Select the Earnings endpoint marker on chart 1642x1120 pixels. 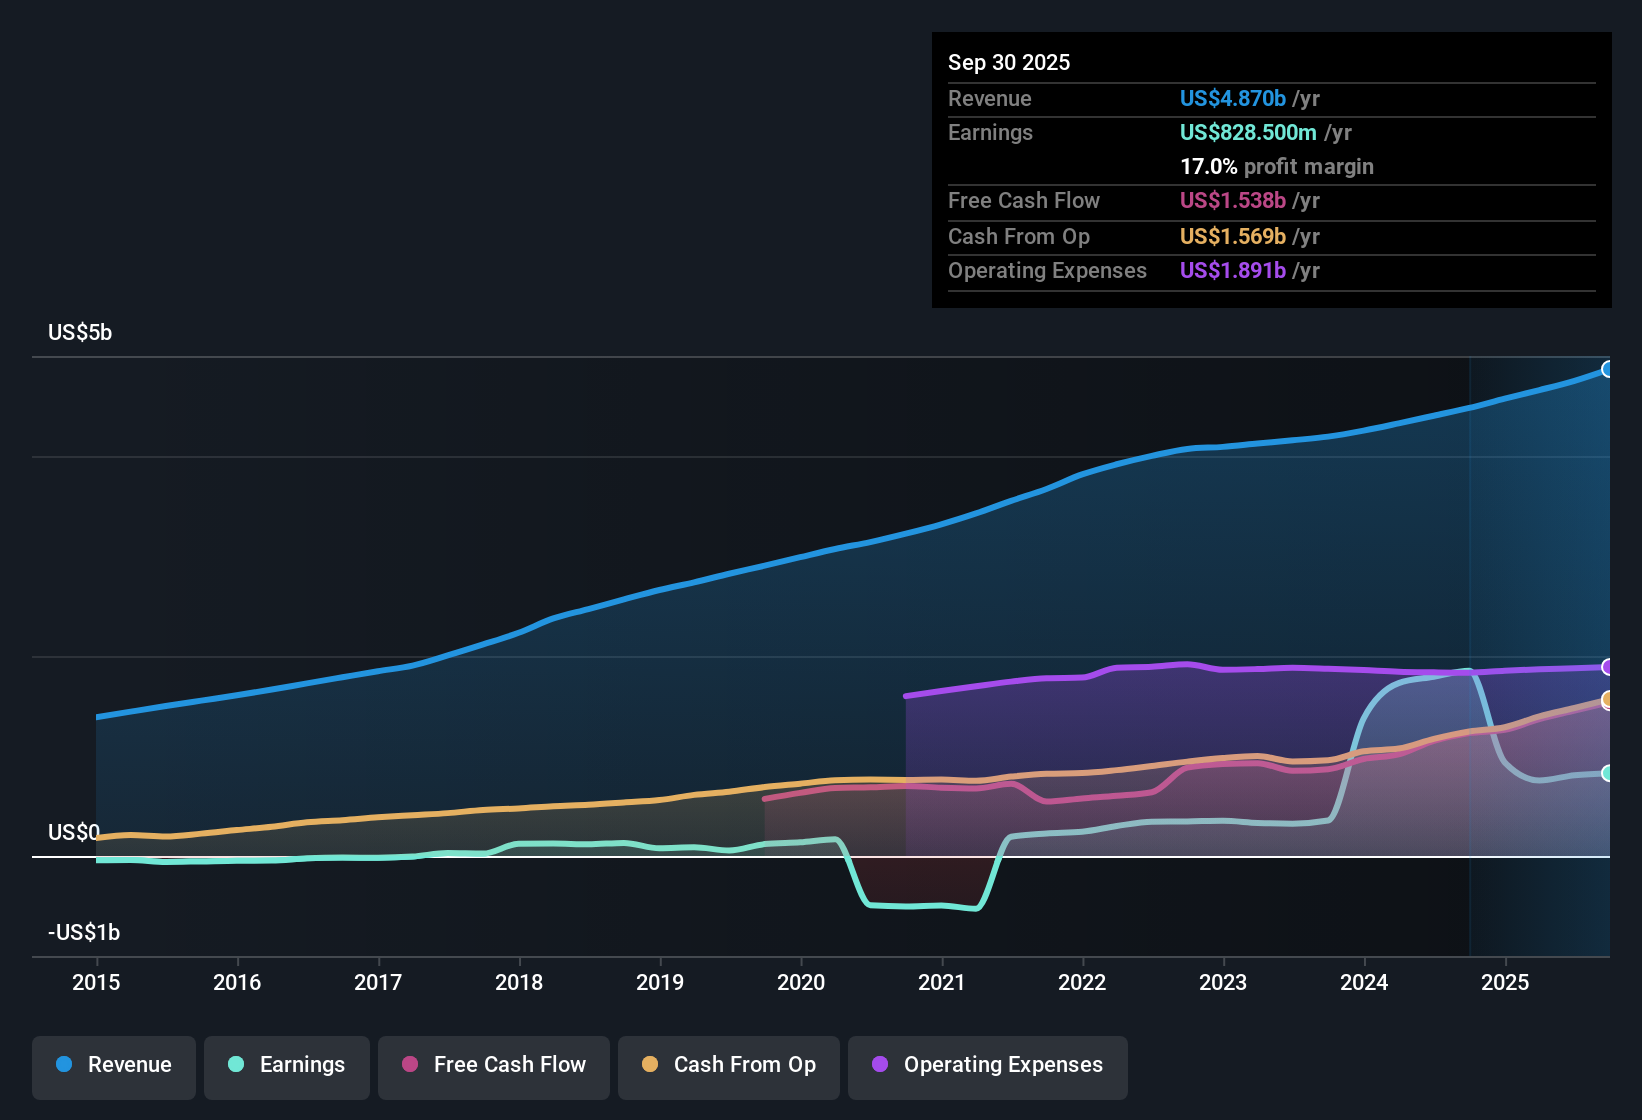(x=1607, y=773)
